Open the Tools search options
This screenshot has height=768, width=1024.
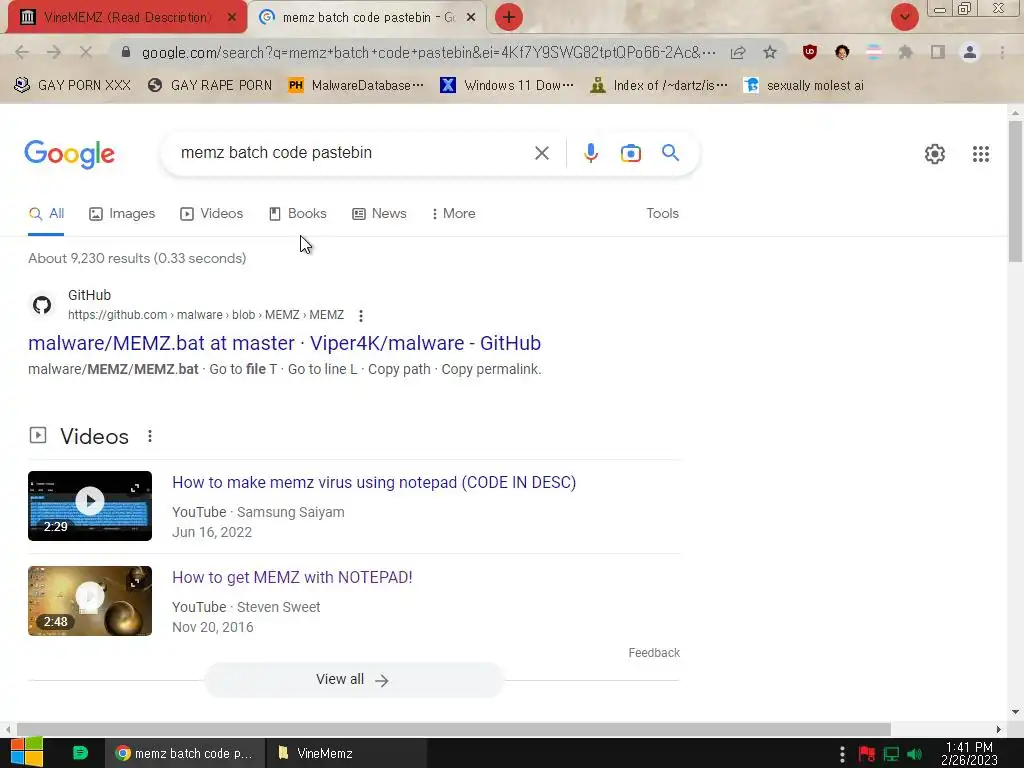coord(662,214)
